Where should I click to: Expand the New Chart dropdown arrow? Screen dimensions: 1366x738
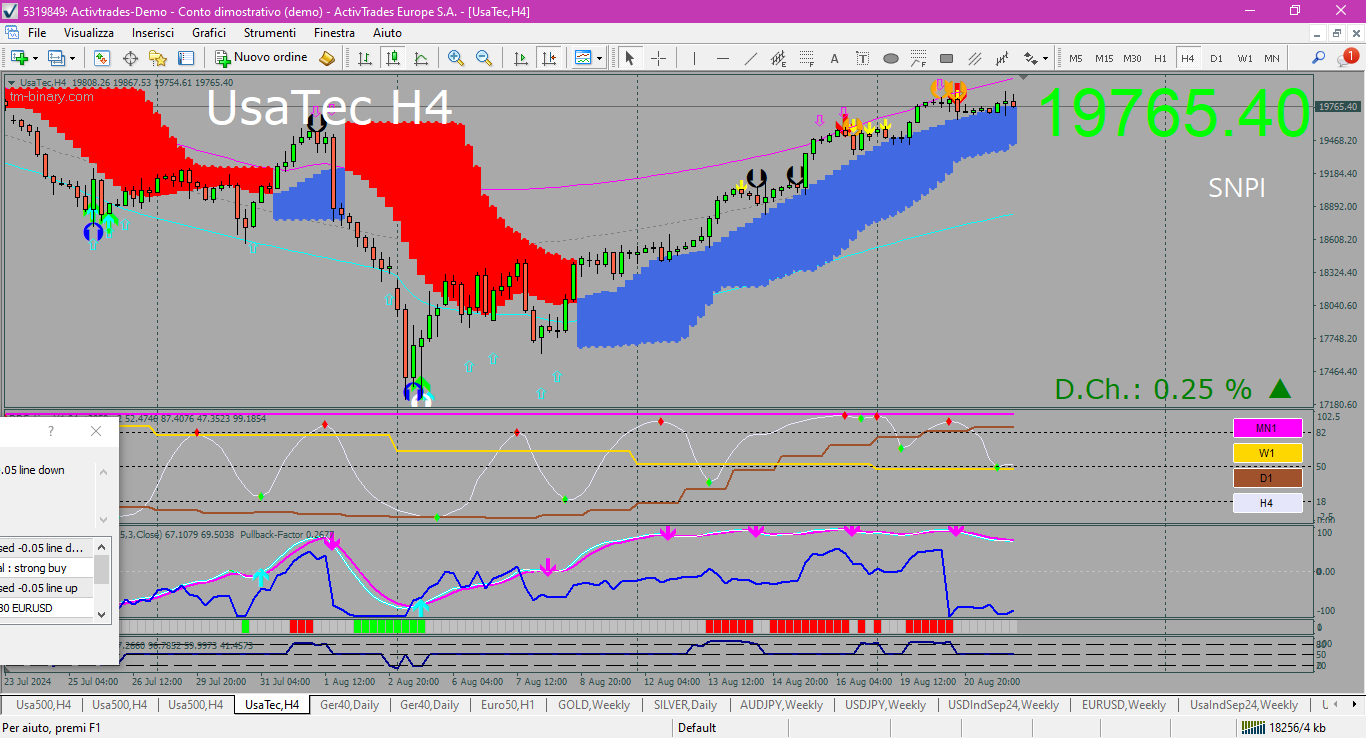pyautogui.click(x=36, y=58)
